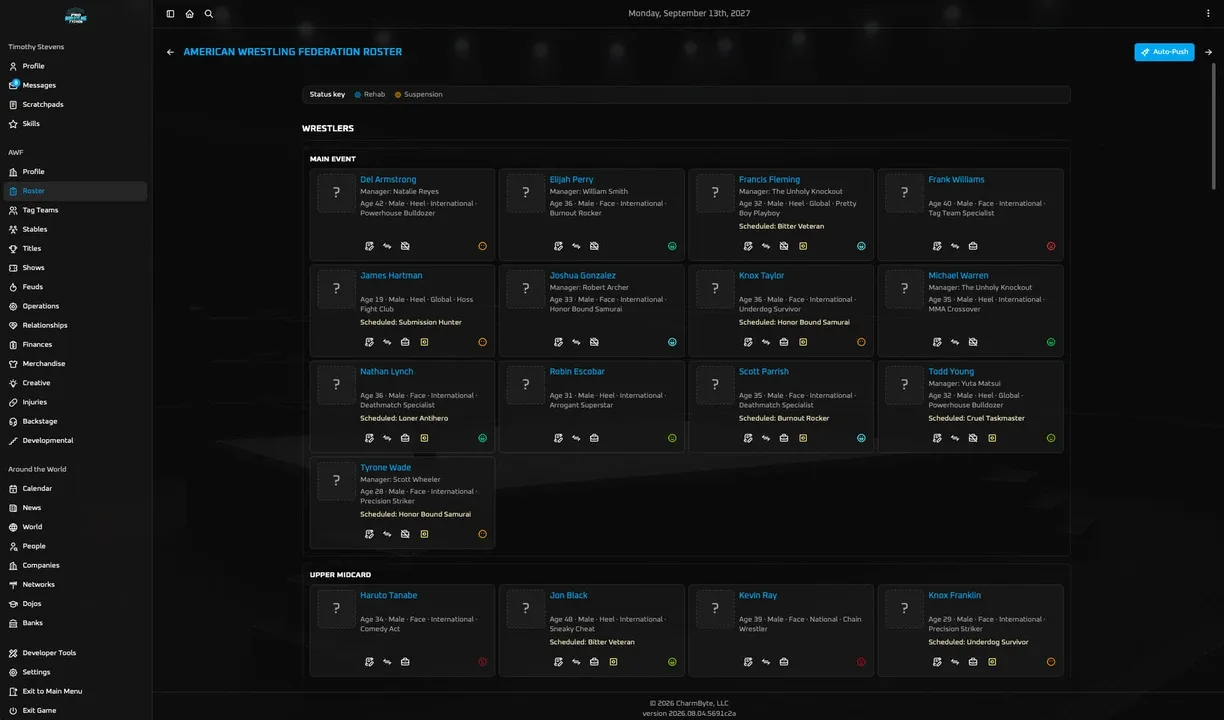Click Exit Game in the sidebar
This screenshot has width=1224, height=720.
pos(75,710)
